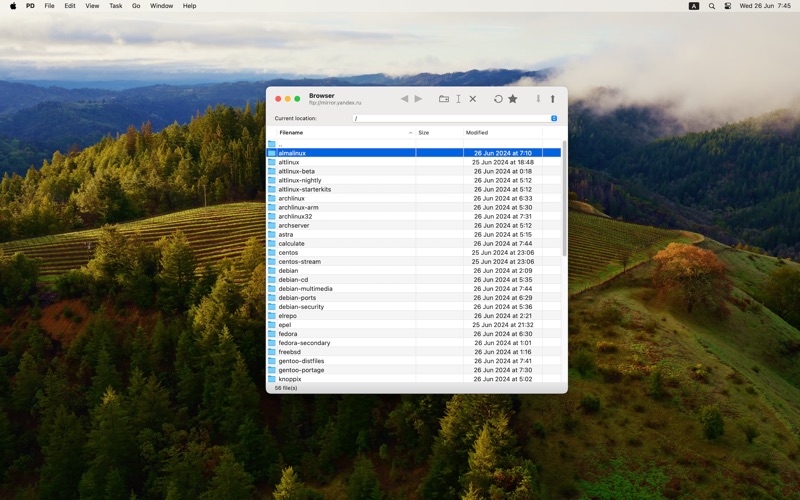Viewport: 800px width, 500px height.
Task: Select the calculate row
Action: (x=414, y=243)
